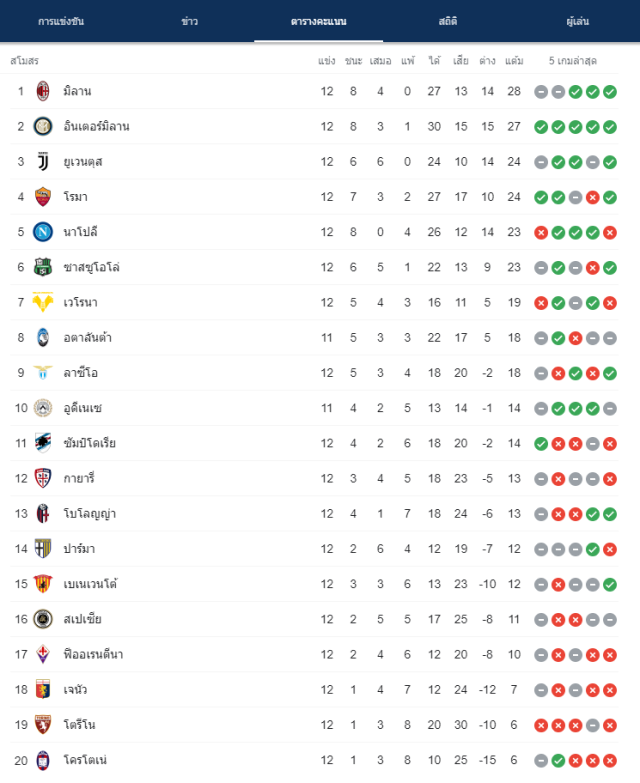
Task: Click the Hellas Verona yellow crest
Action: tap(43, 302)
